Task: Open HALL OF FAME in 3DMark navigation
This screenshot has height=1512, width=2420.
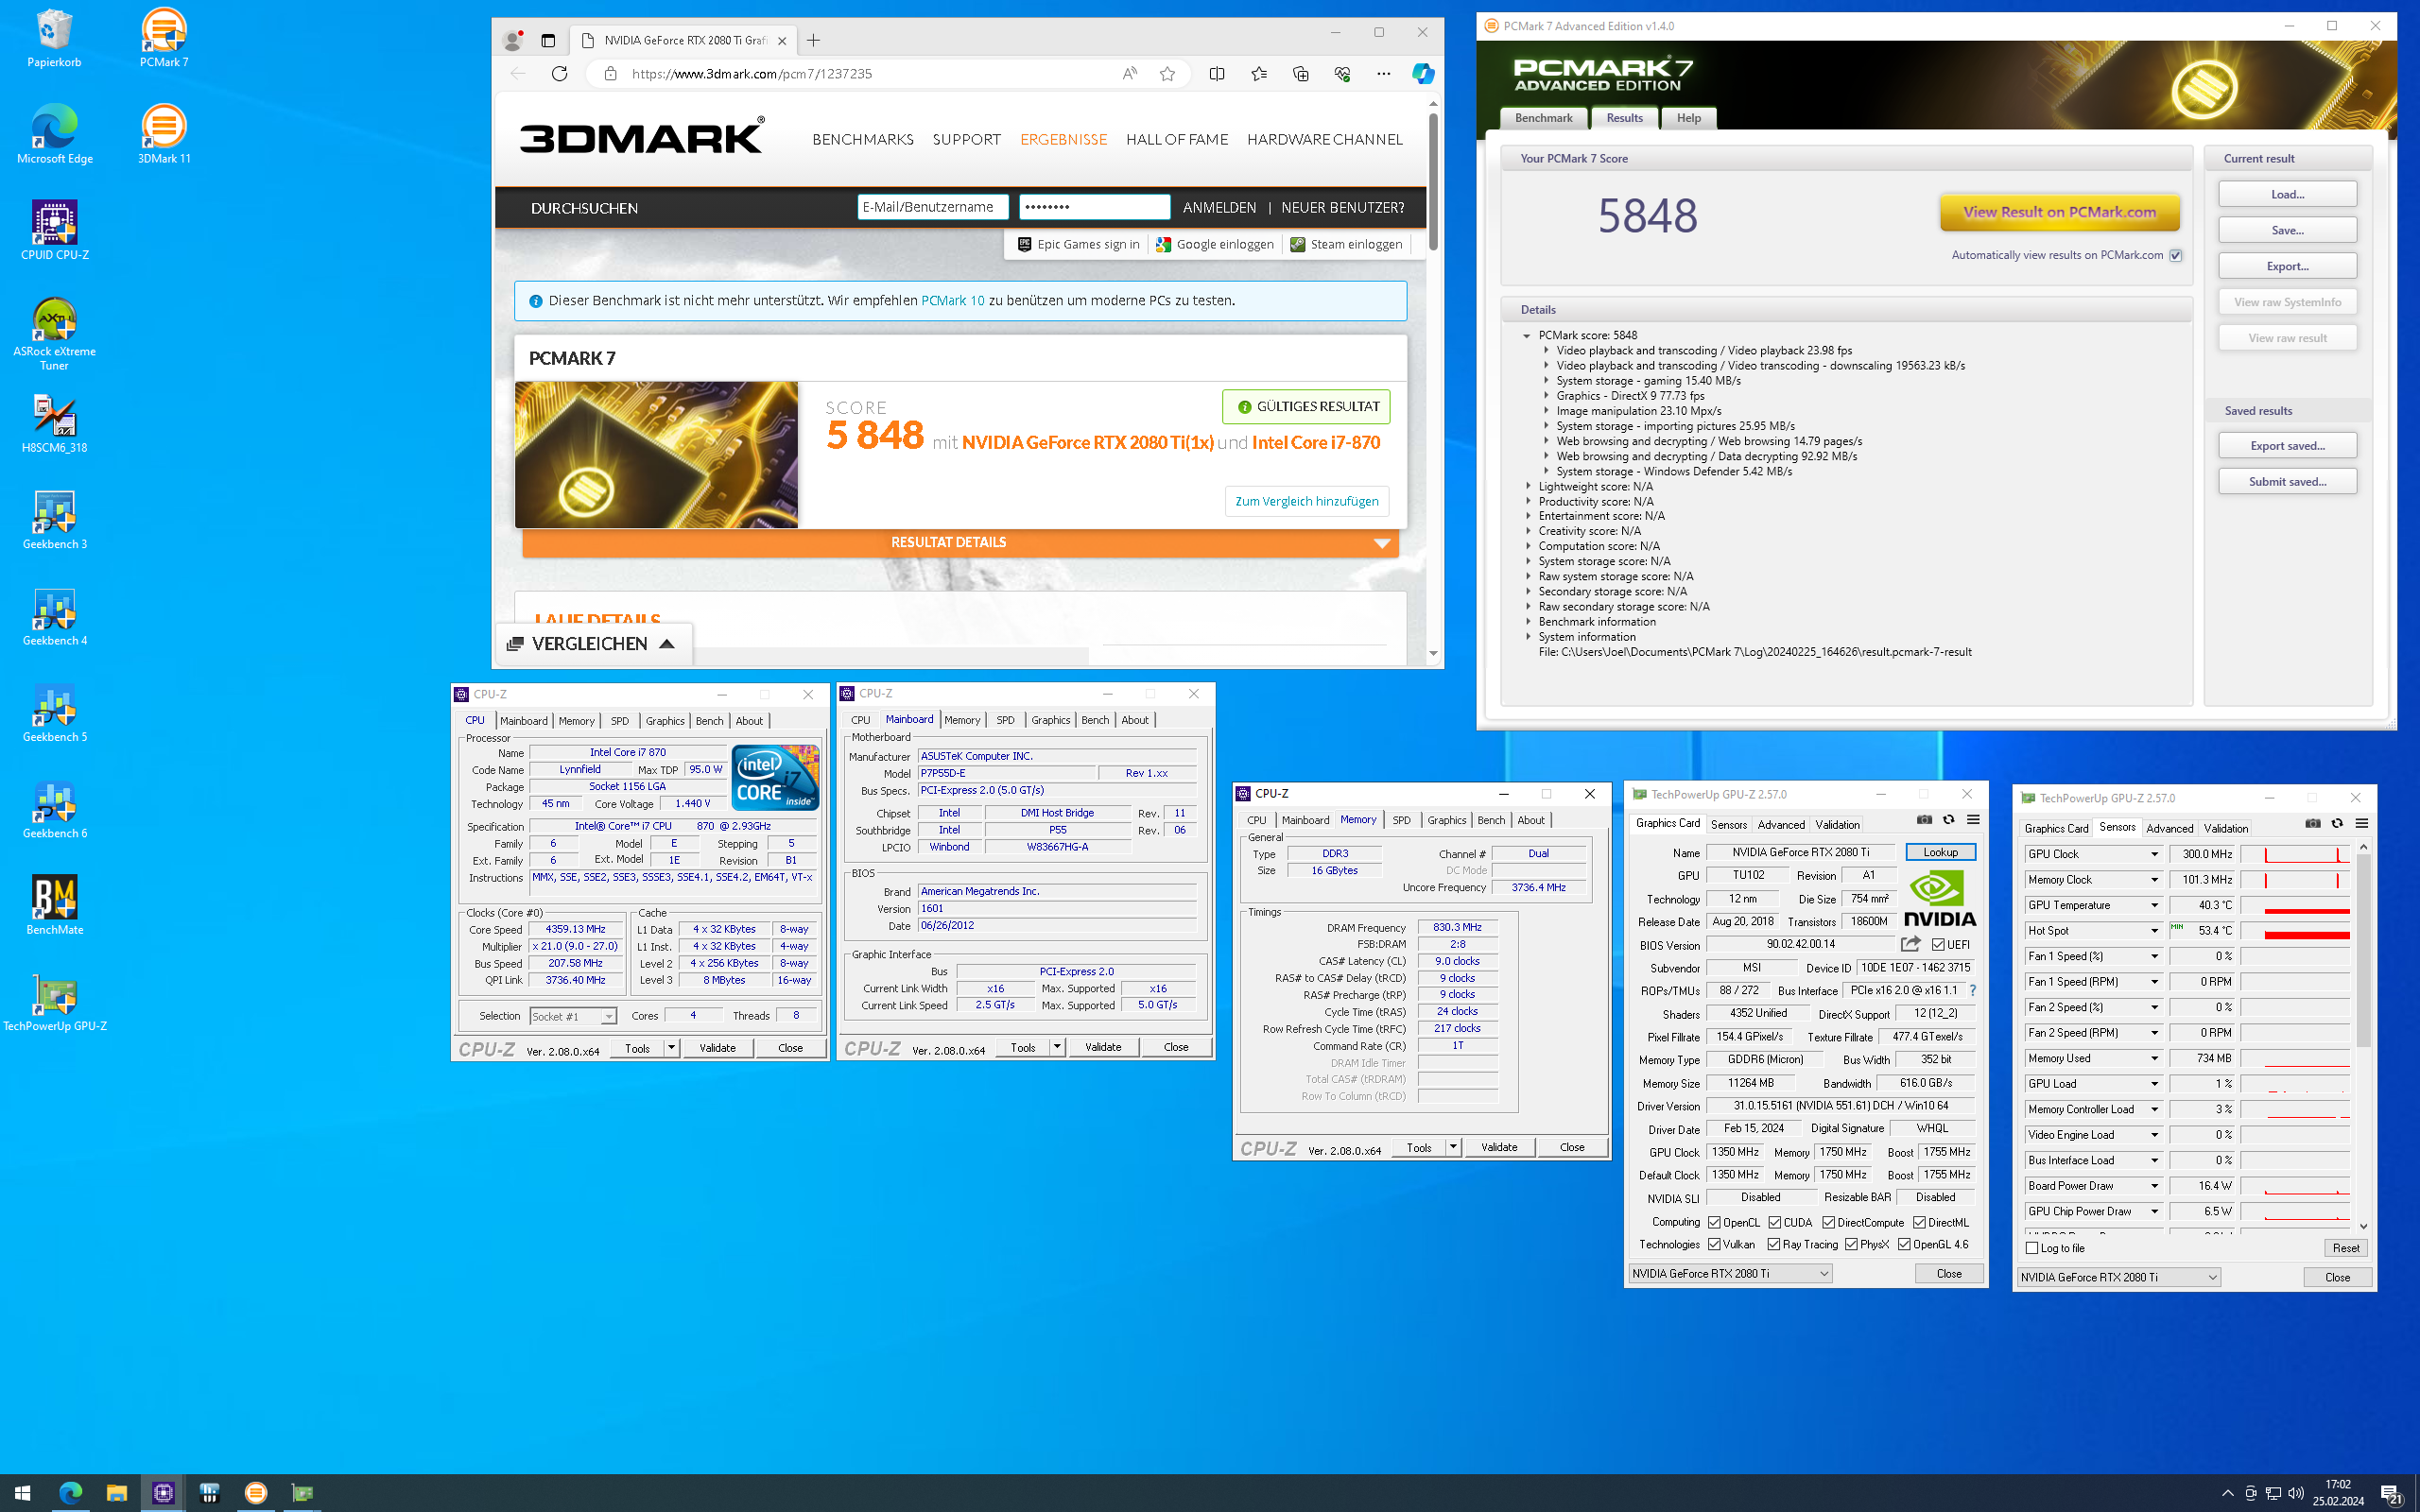Action: point(1177,140)
